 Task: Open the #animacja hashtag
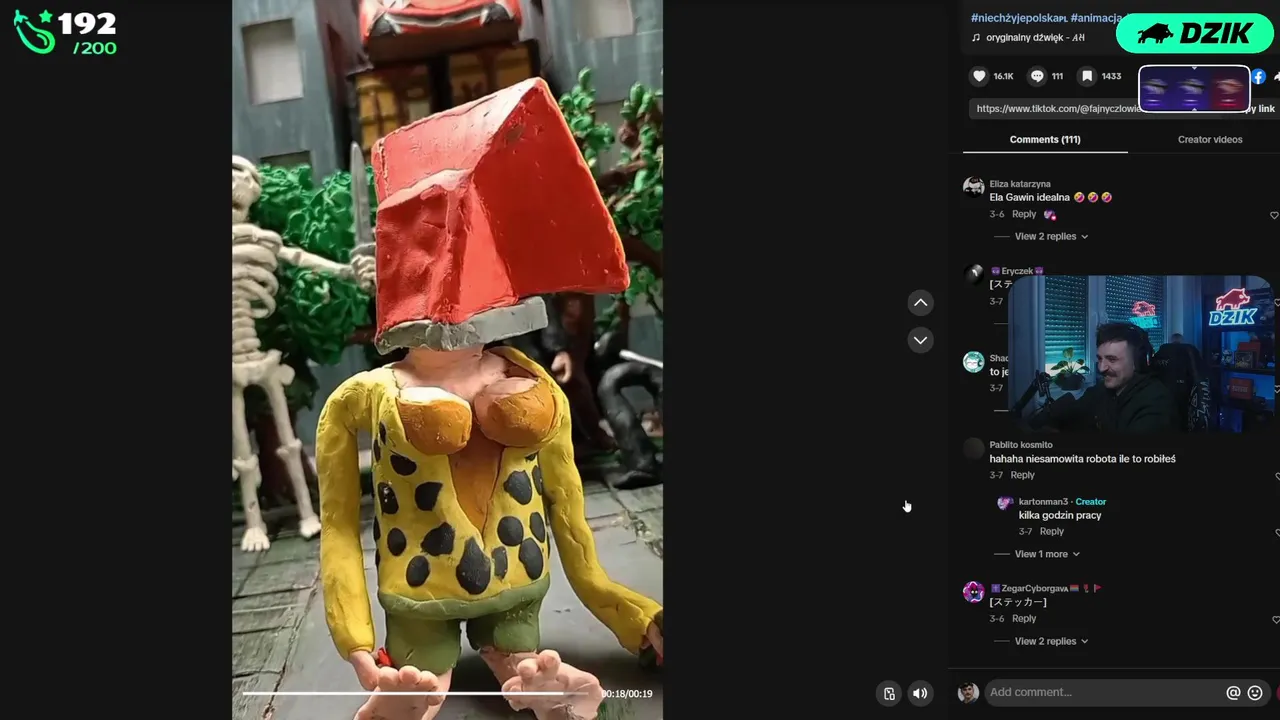1096,18
